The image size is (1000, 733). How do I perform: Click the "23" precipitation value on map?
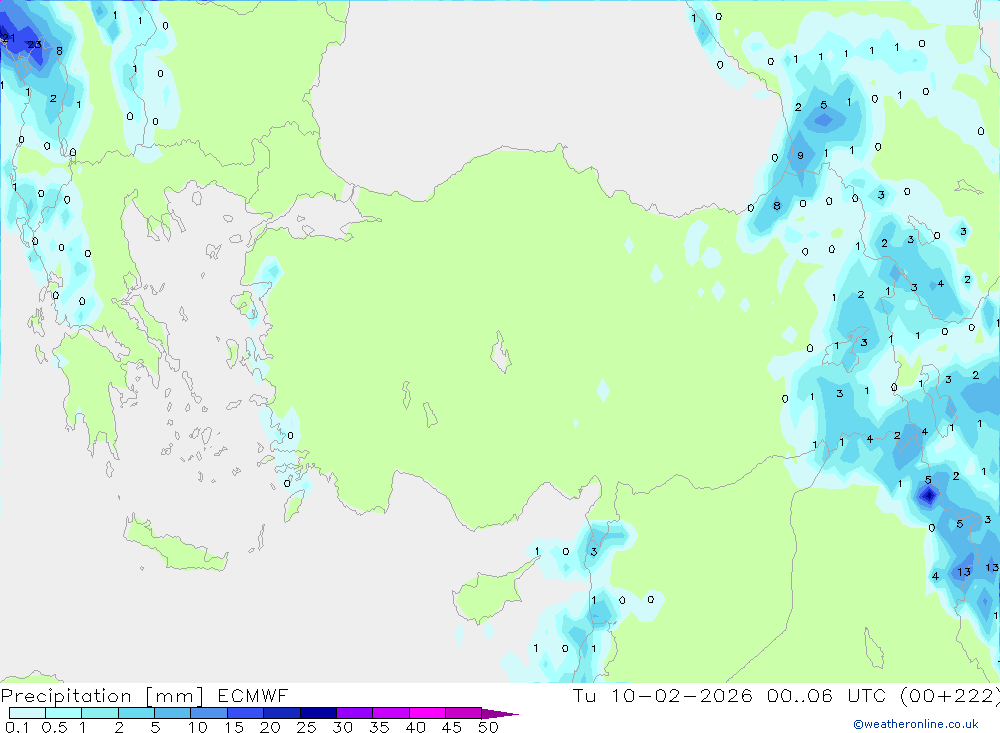[34, 45]
